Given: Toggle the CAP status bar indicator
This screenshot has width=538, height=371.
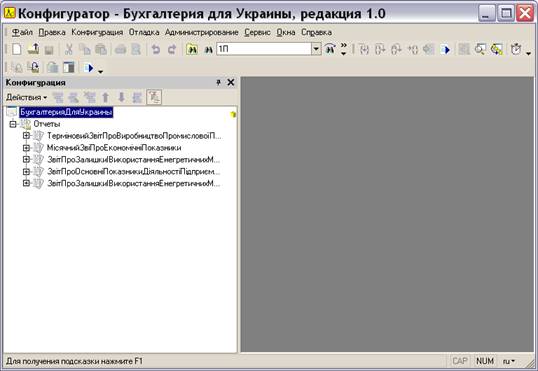Looking at the screenshot, I should click(460, 361).
